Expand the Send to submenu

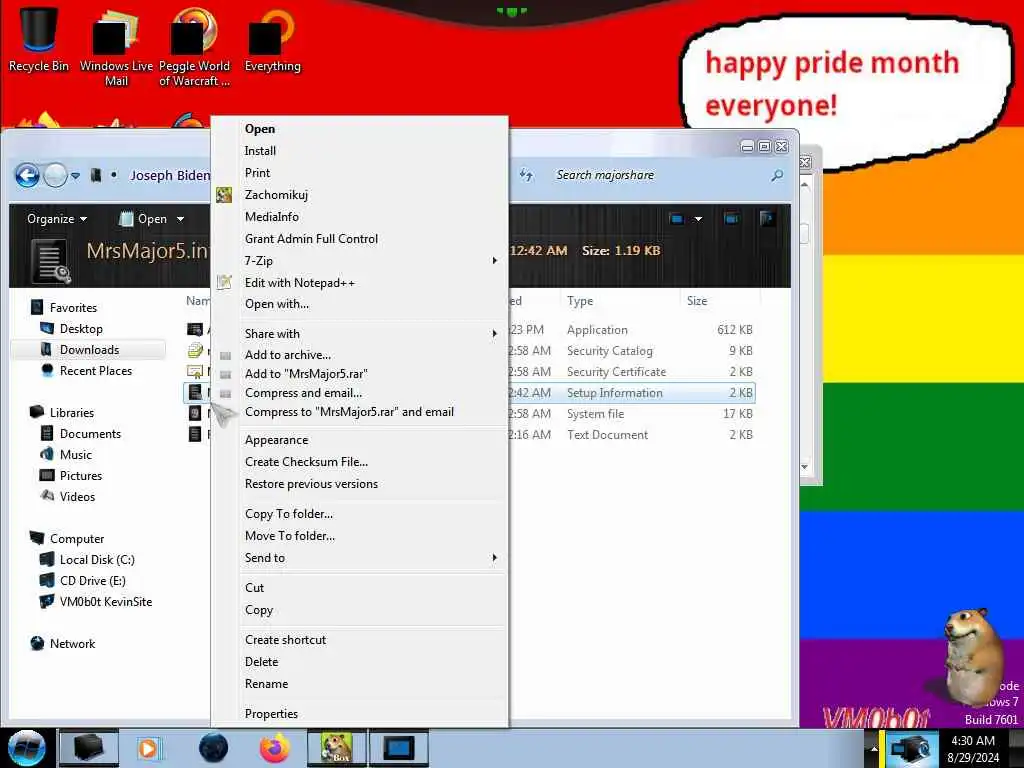tap(359, 558)
